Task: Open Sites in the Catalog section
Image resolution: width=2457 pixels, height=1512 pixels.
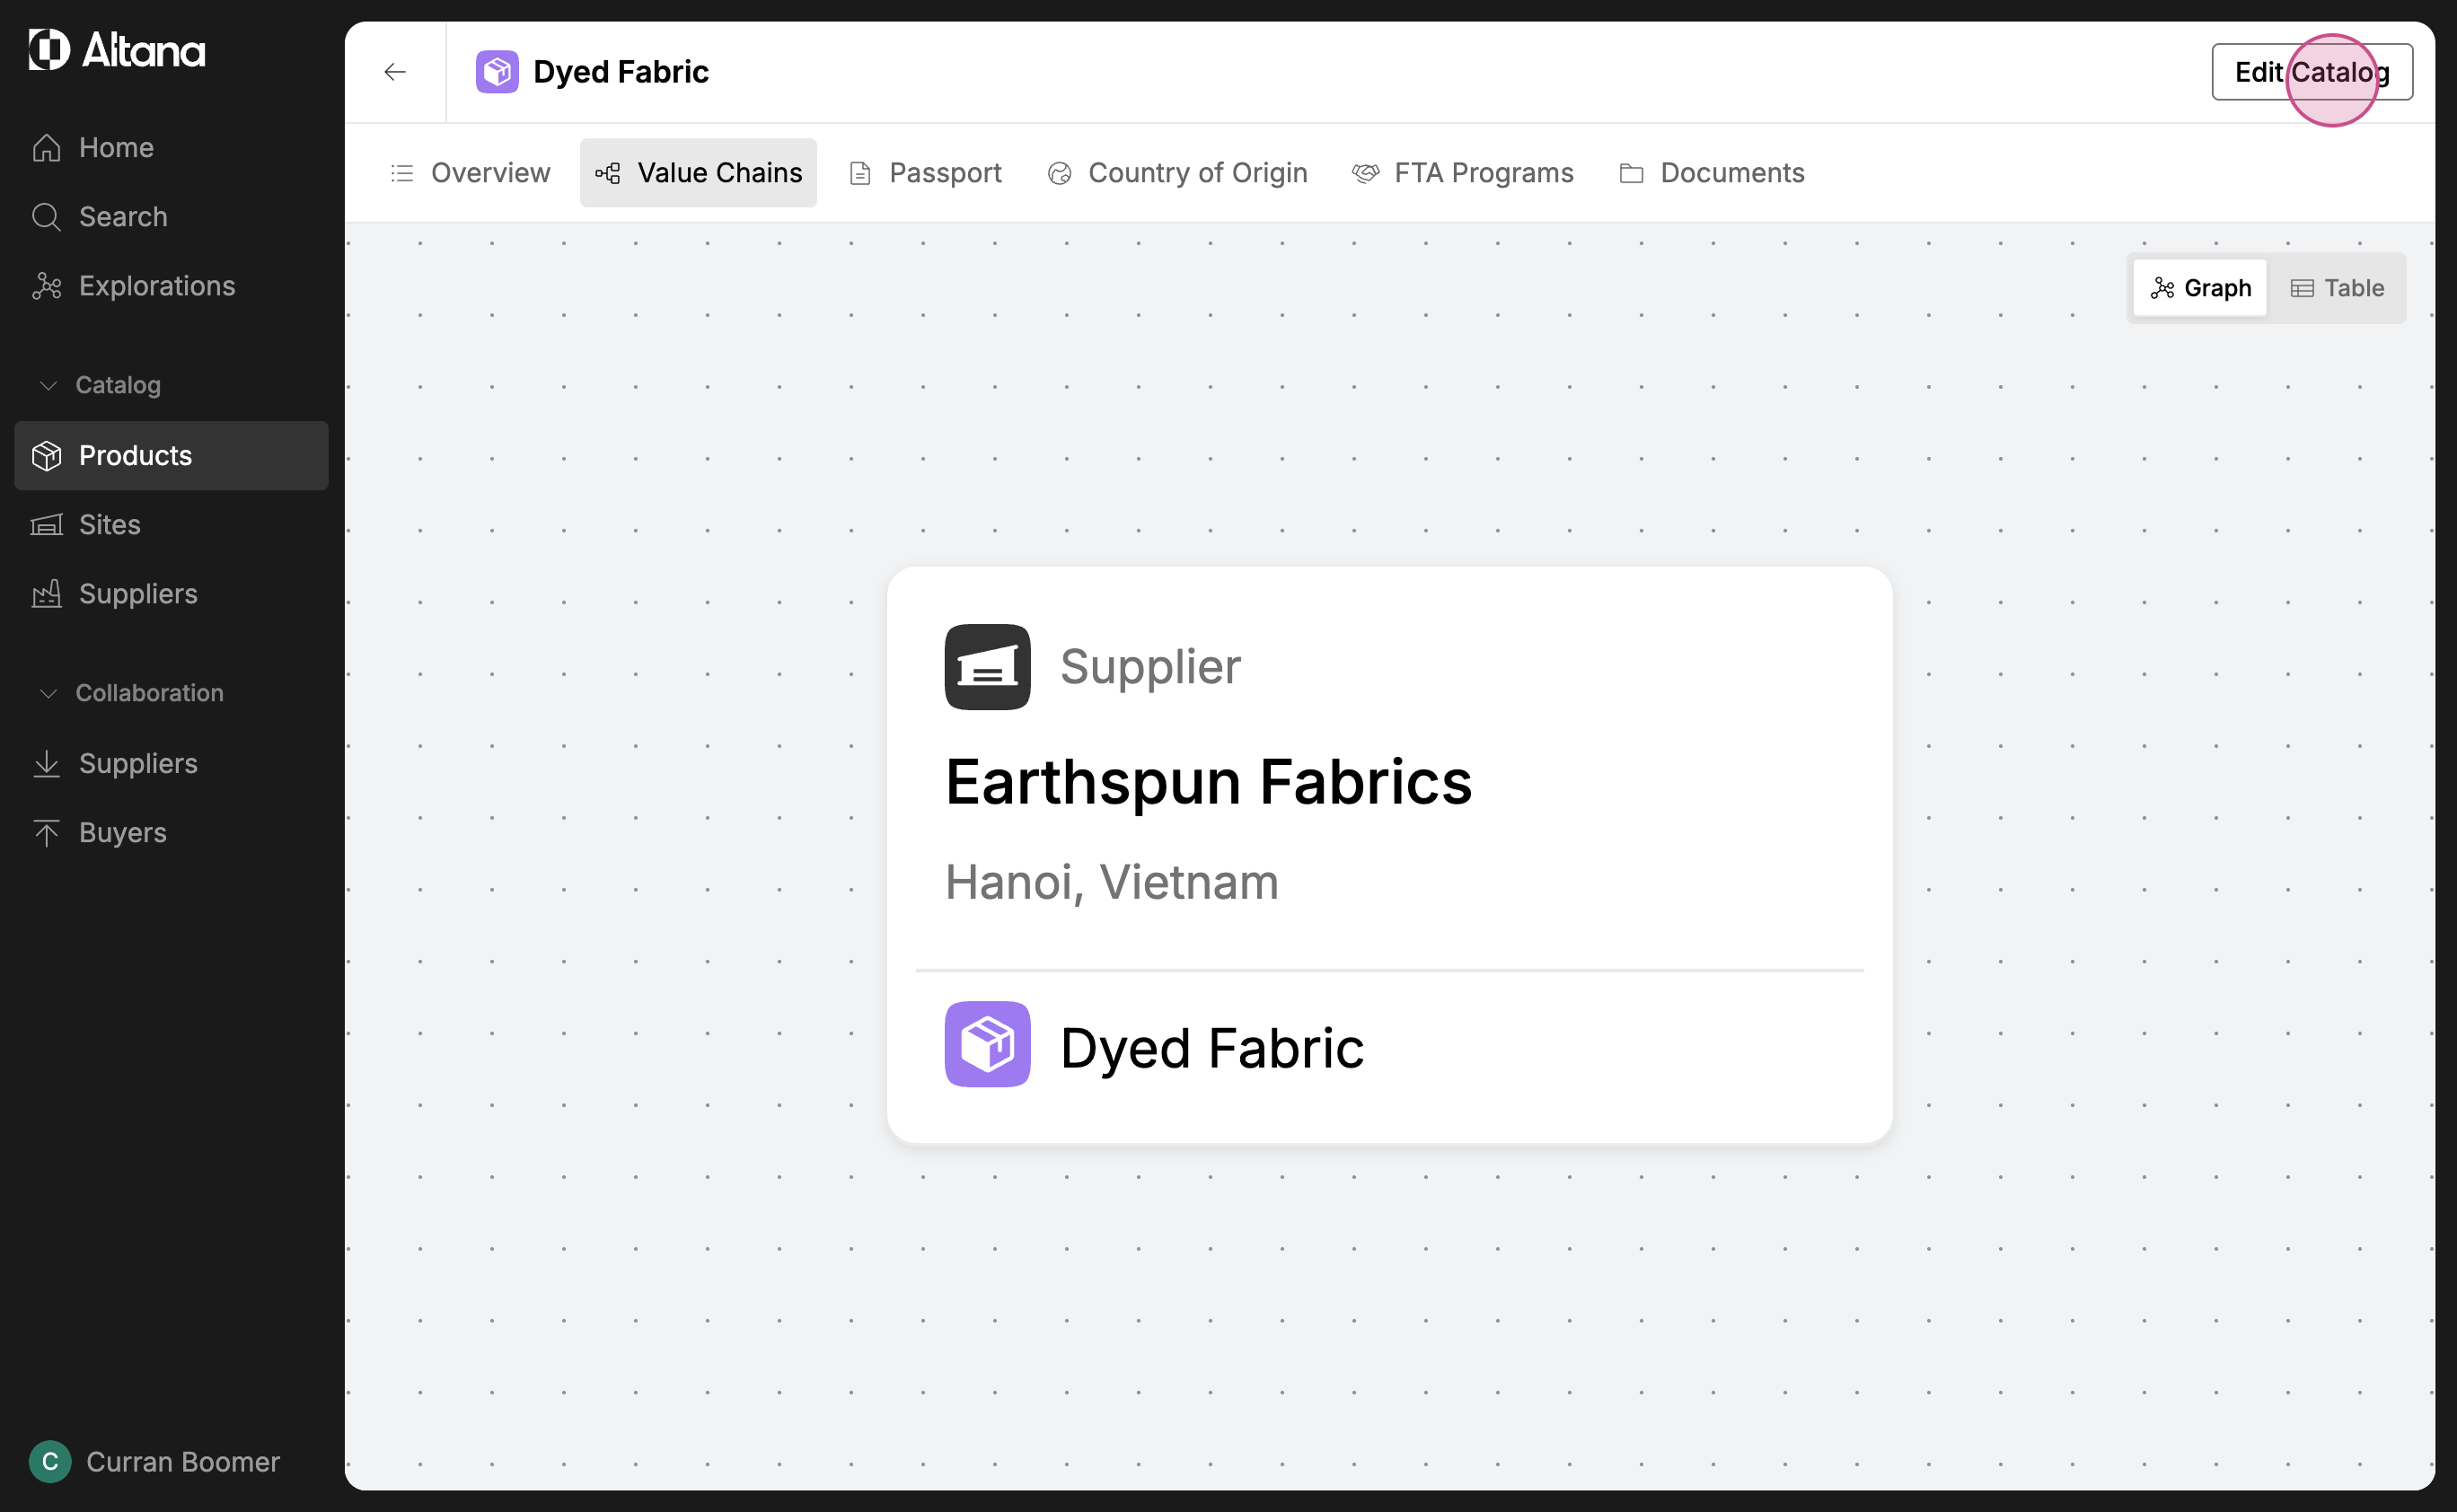Action: (x=109, y=524)
